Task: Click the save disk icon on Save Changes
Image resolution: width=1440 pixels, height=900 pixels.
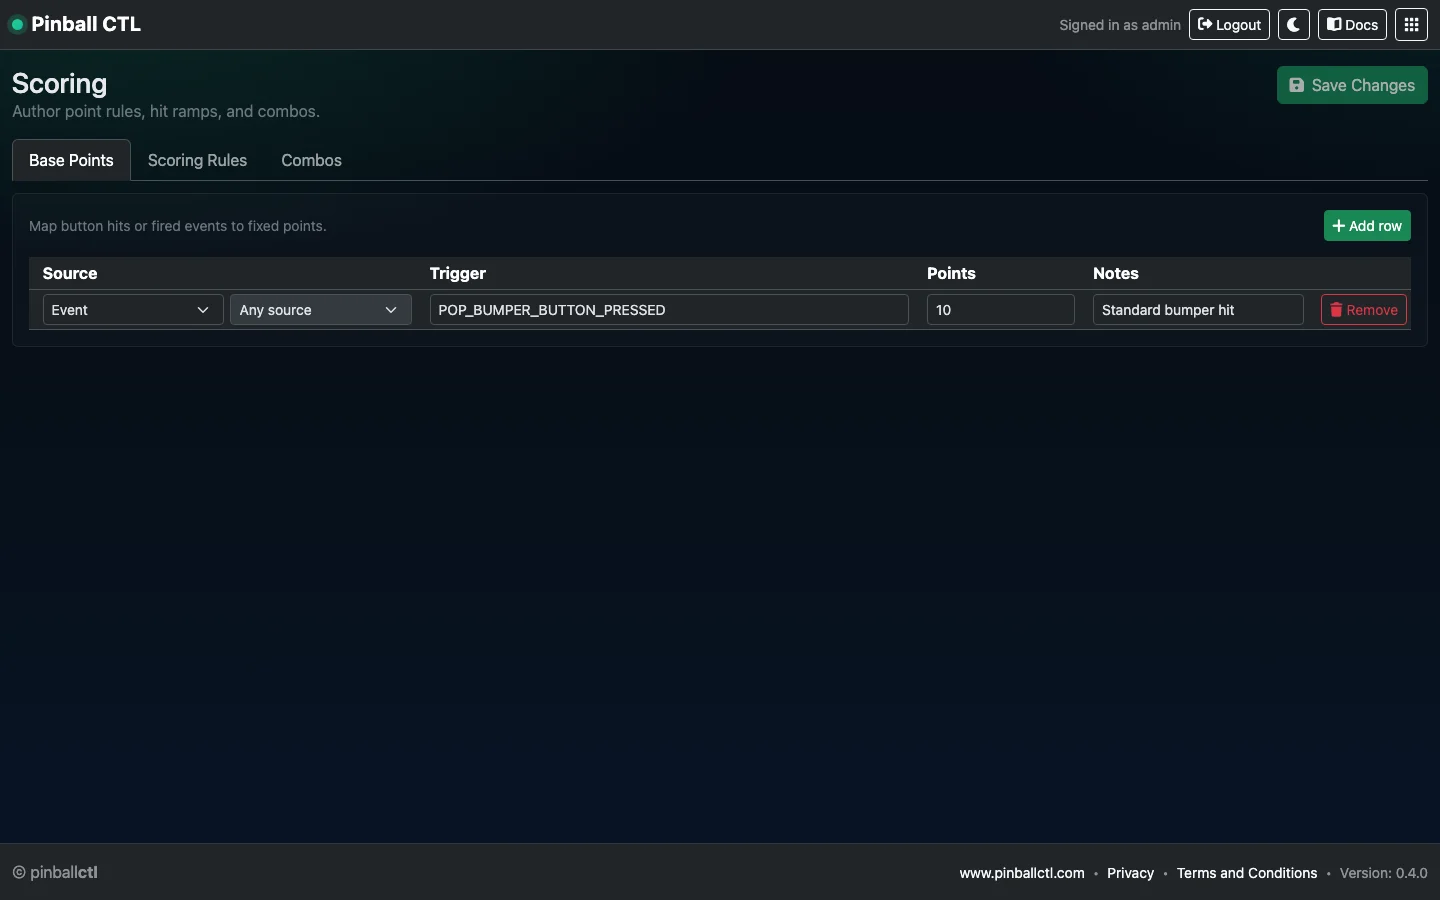Action: coord(1297,85)
